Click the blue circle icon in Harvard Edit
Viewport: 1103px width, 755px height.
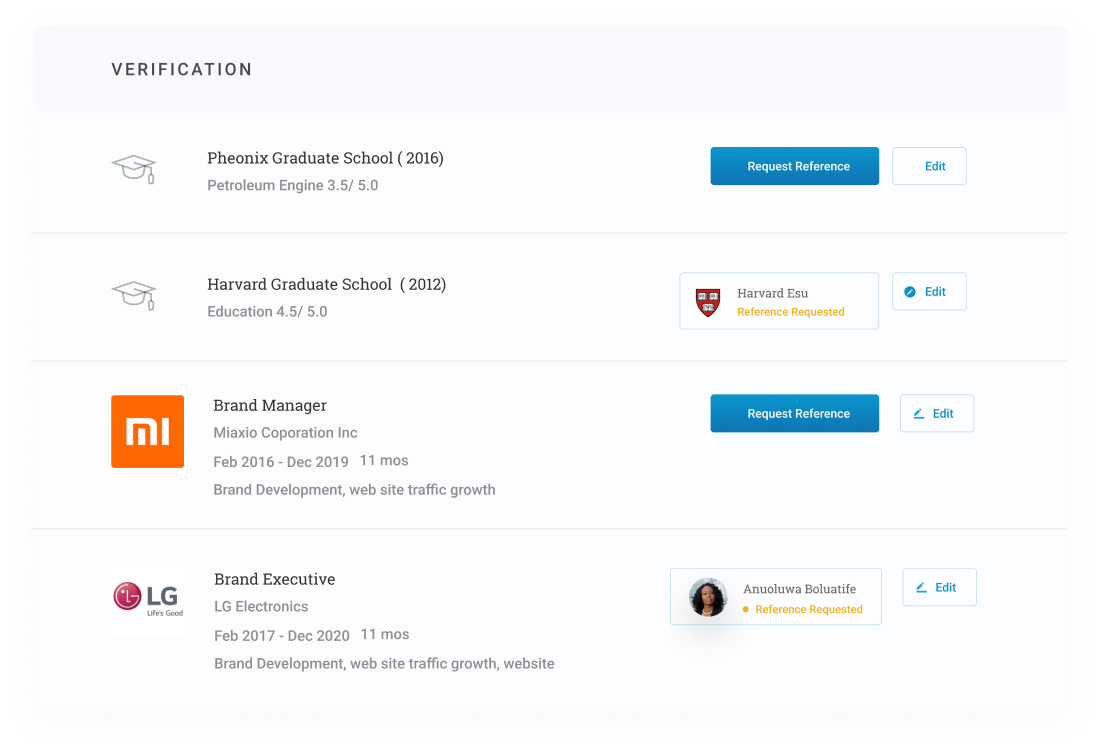click(x=910, y=292)
